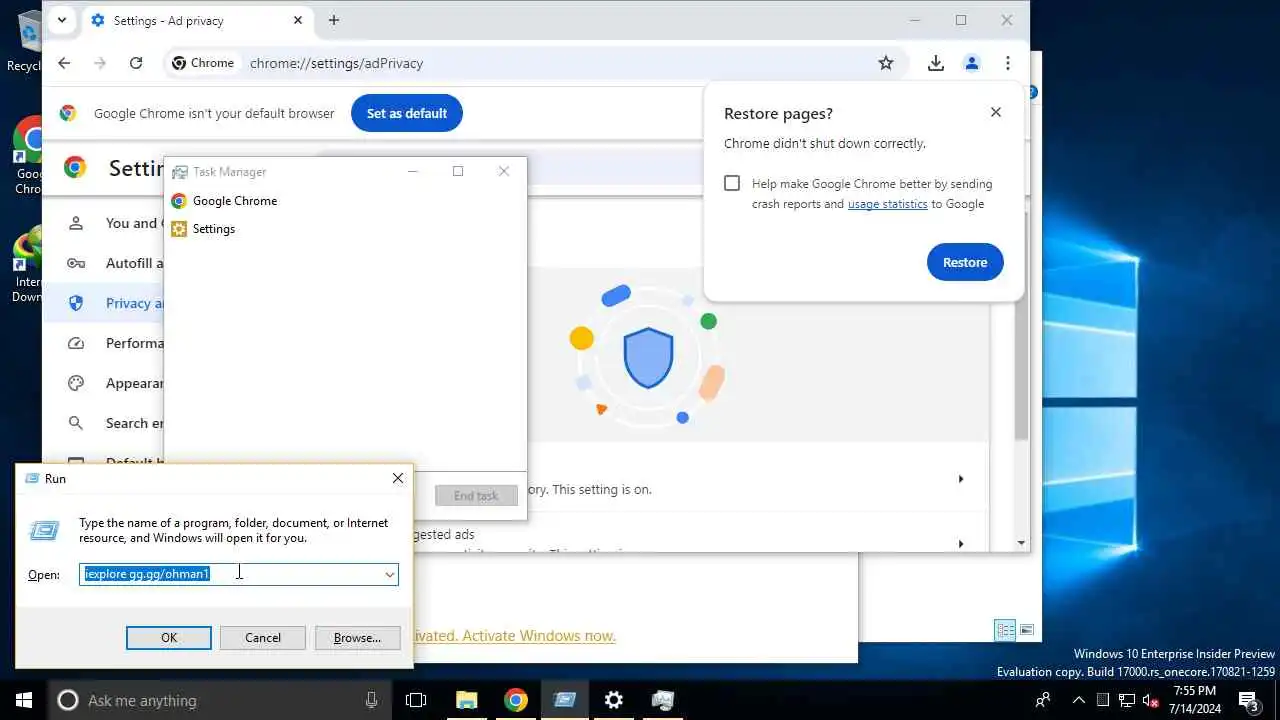The image size is (1280, 720).
Task: Open the usage statistics link
Action: click(887, 204)
